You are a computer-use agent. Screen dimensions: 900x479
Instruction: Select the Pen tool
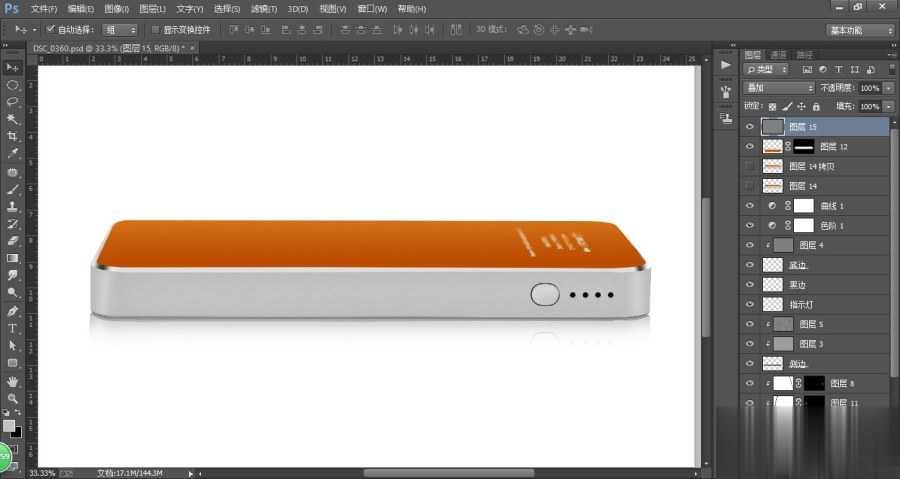click(12, 311)
